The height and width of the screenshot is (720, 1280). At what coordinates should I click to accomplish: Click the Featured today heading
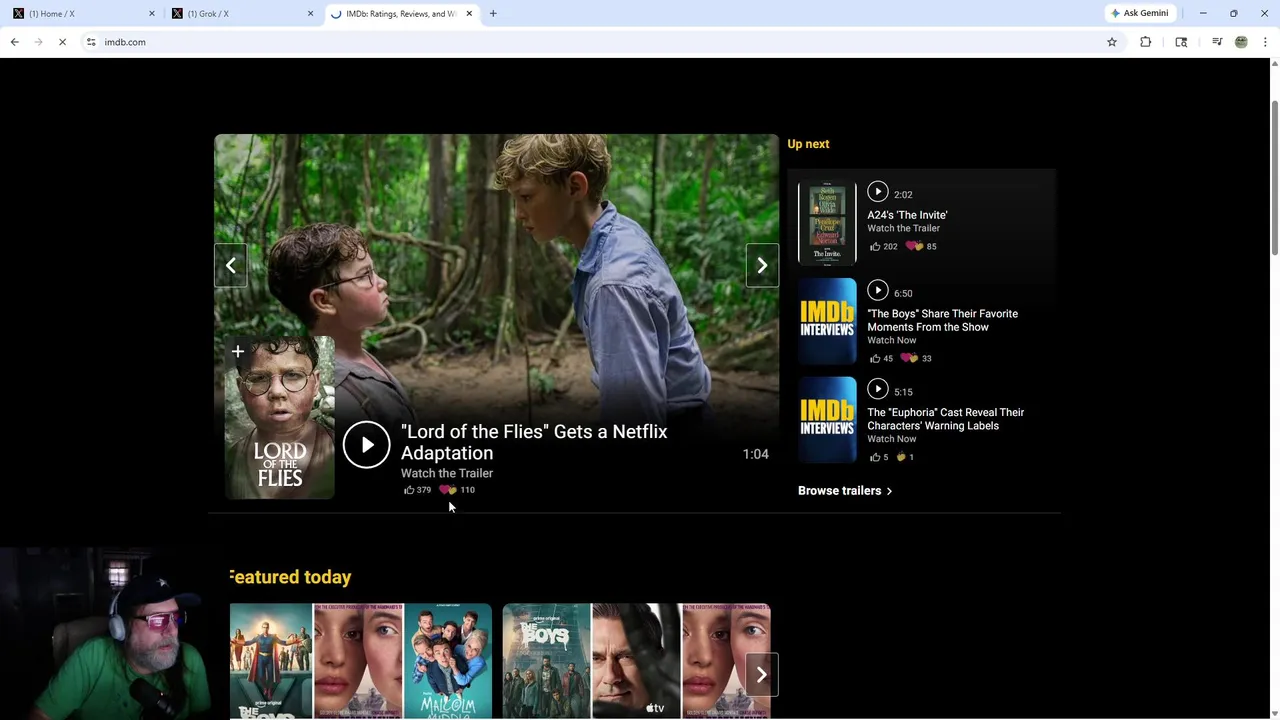[290, 577]
